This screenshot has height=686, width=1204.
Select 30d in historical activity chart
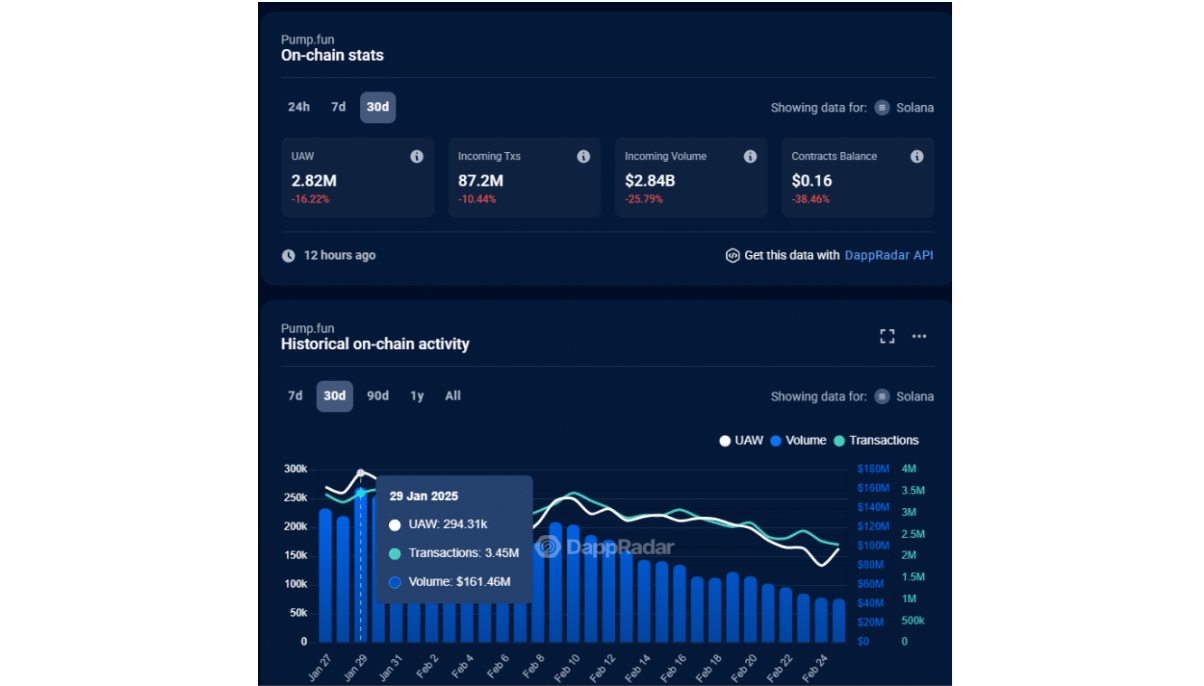[x=335, y=396]
